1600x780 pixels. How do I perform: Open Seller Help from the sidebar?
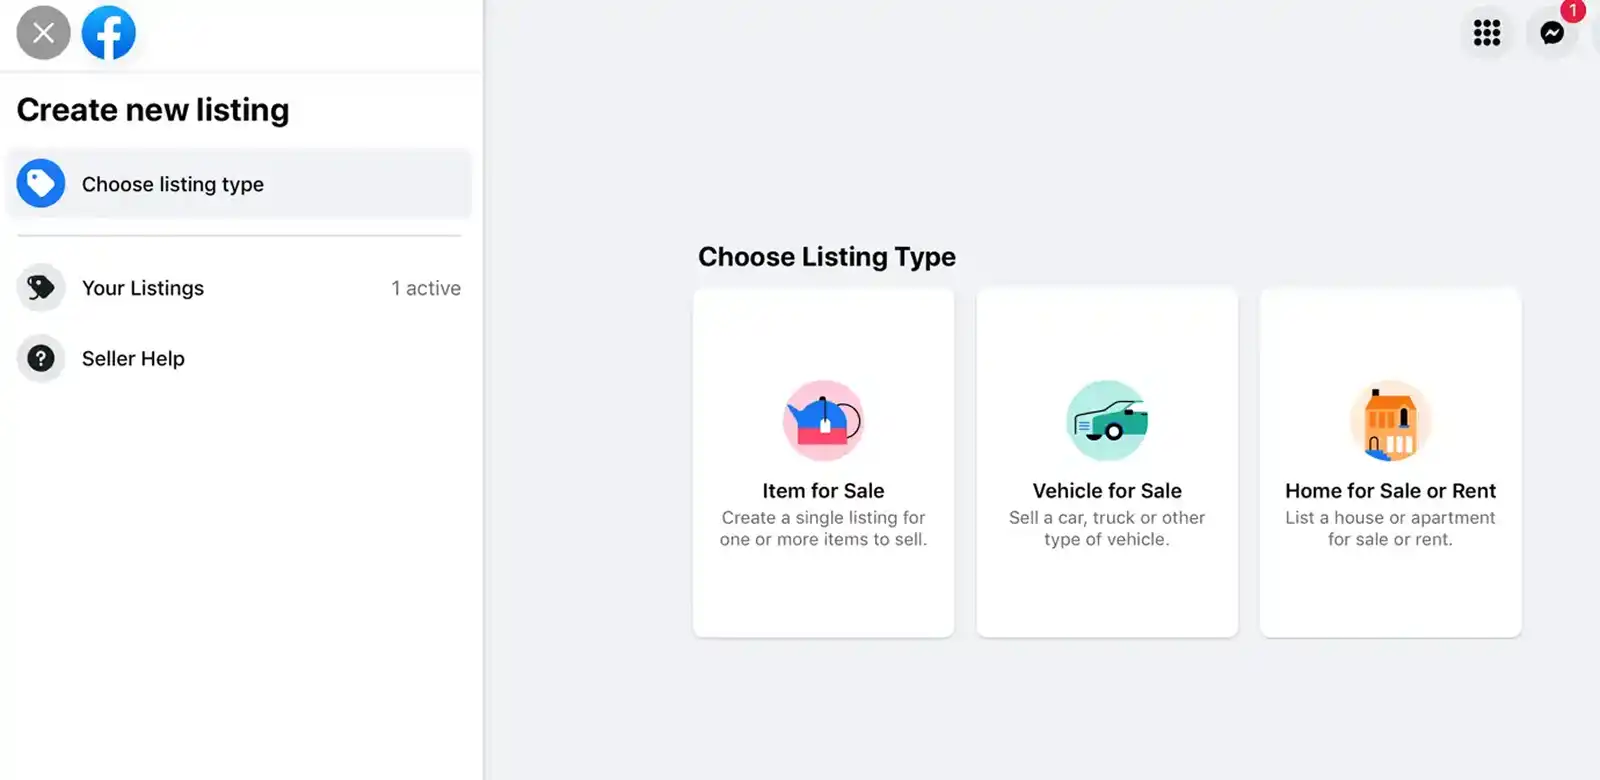tap(133, 358)
